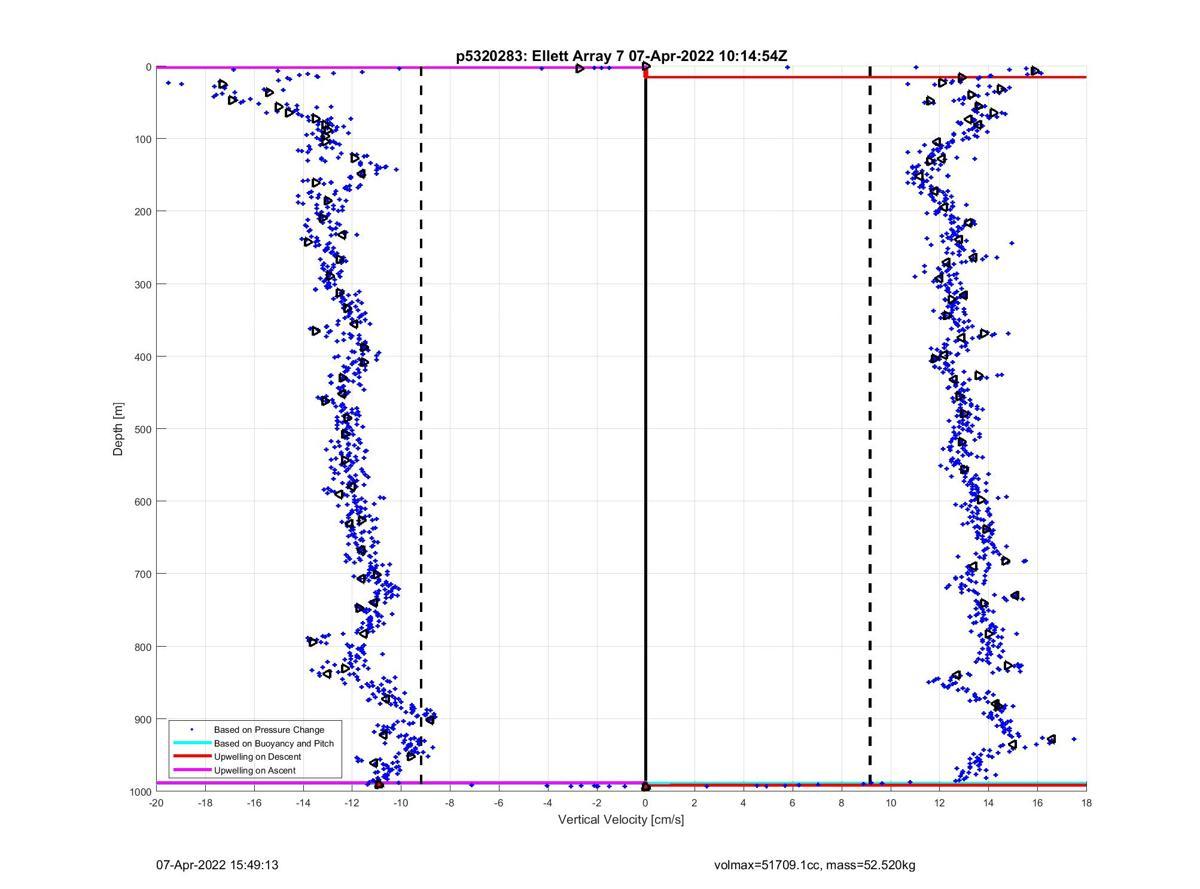Screen dimensions: 1200x889
Task: Click the cyan line legend swatch
Action: pyautogui.click(x=192, y=743)
